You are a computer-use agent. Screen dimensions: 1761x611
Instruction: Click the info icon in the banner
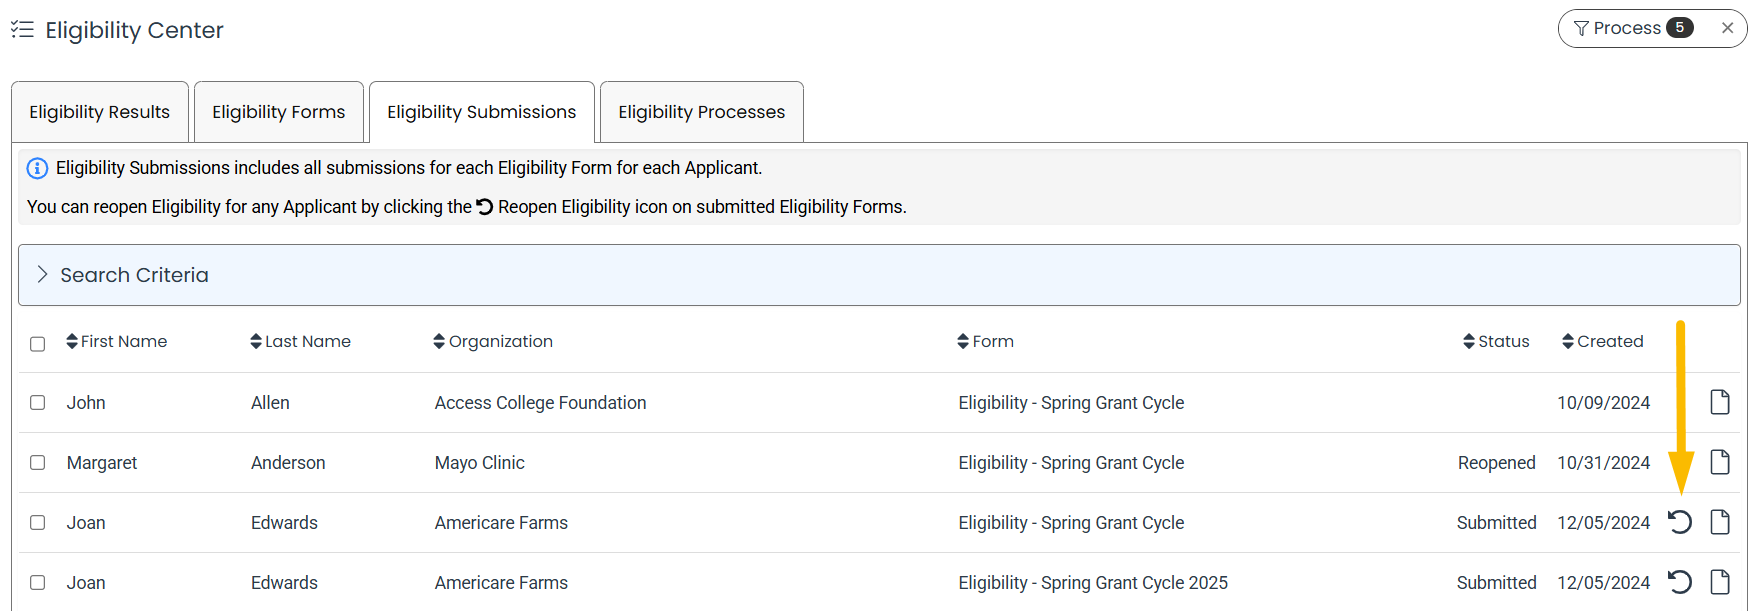(37, 168)
